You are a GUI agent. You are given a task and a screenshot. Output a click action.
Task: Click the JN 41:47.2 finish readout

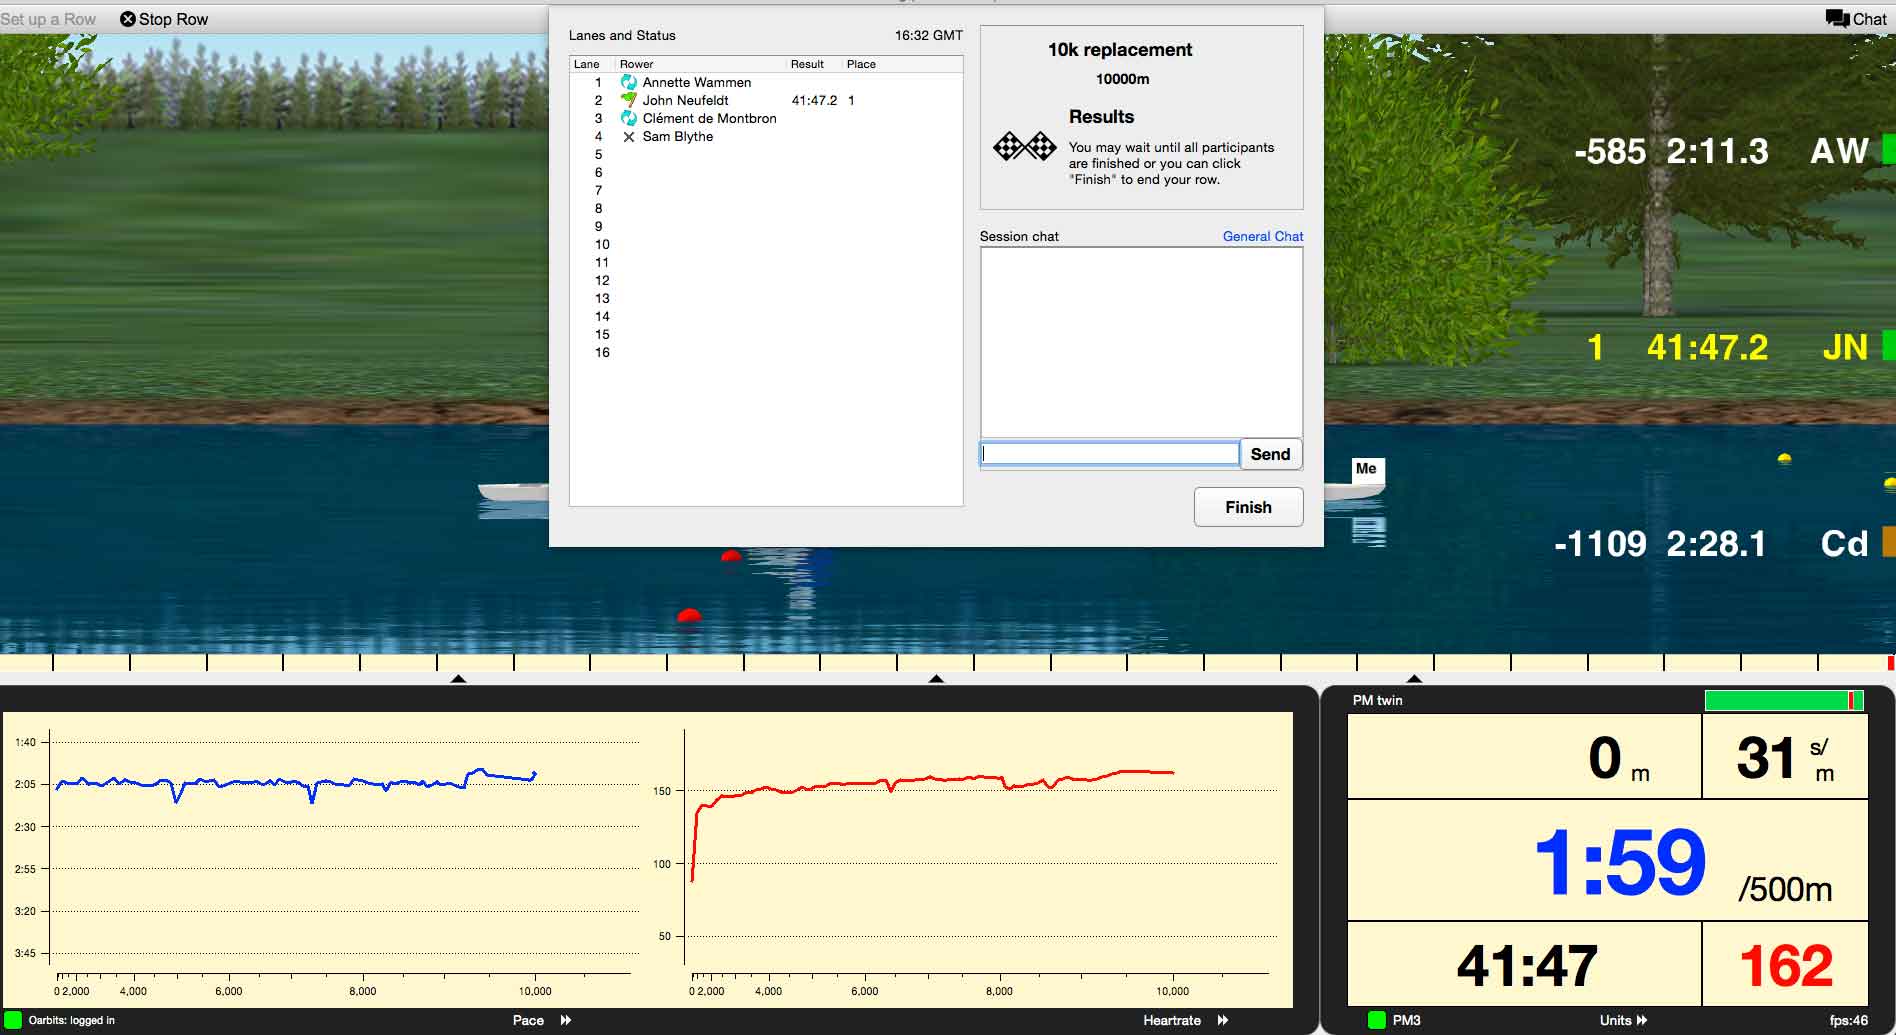1727,347
